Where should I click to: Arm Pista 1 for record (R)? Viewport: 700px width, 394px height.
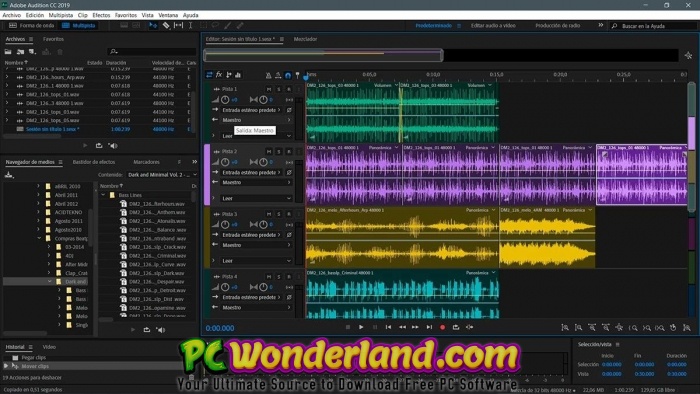[289, 89]
